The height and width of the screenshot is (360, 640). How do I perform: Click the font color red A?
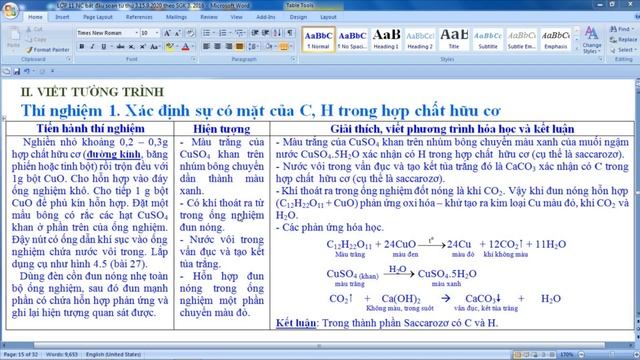tap(185, 47)
